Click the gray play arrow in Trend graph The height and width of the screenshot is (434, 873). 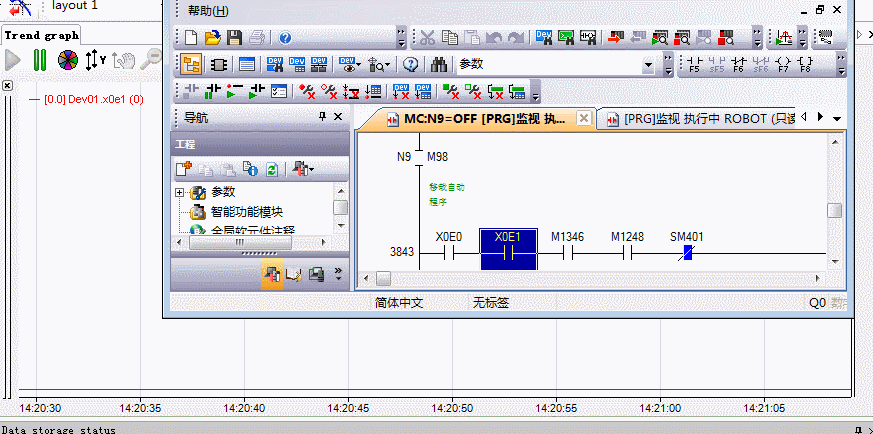[13, 60]
